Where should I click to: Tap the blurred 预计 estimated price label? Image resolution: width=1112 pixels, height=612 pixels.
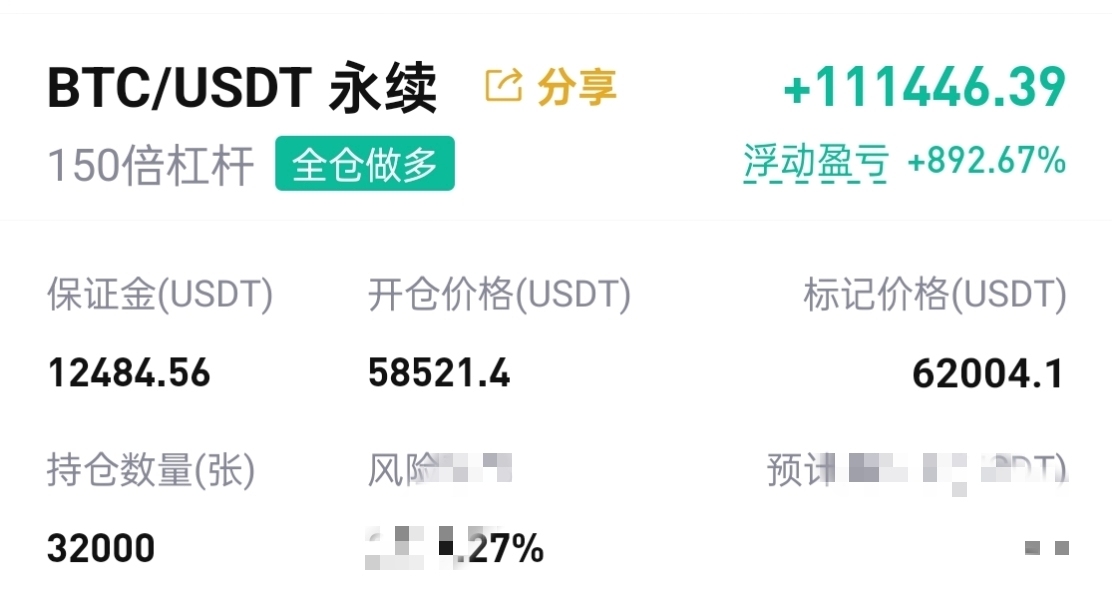(916, 469)
